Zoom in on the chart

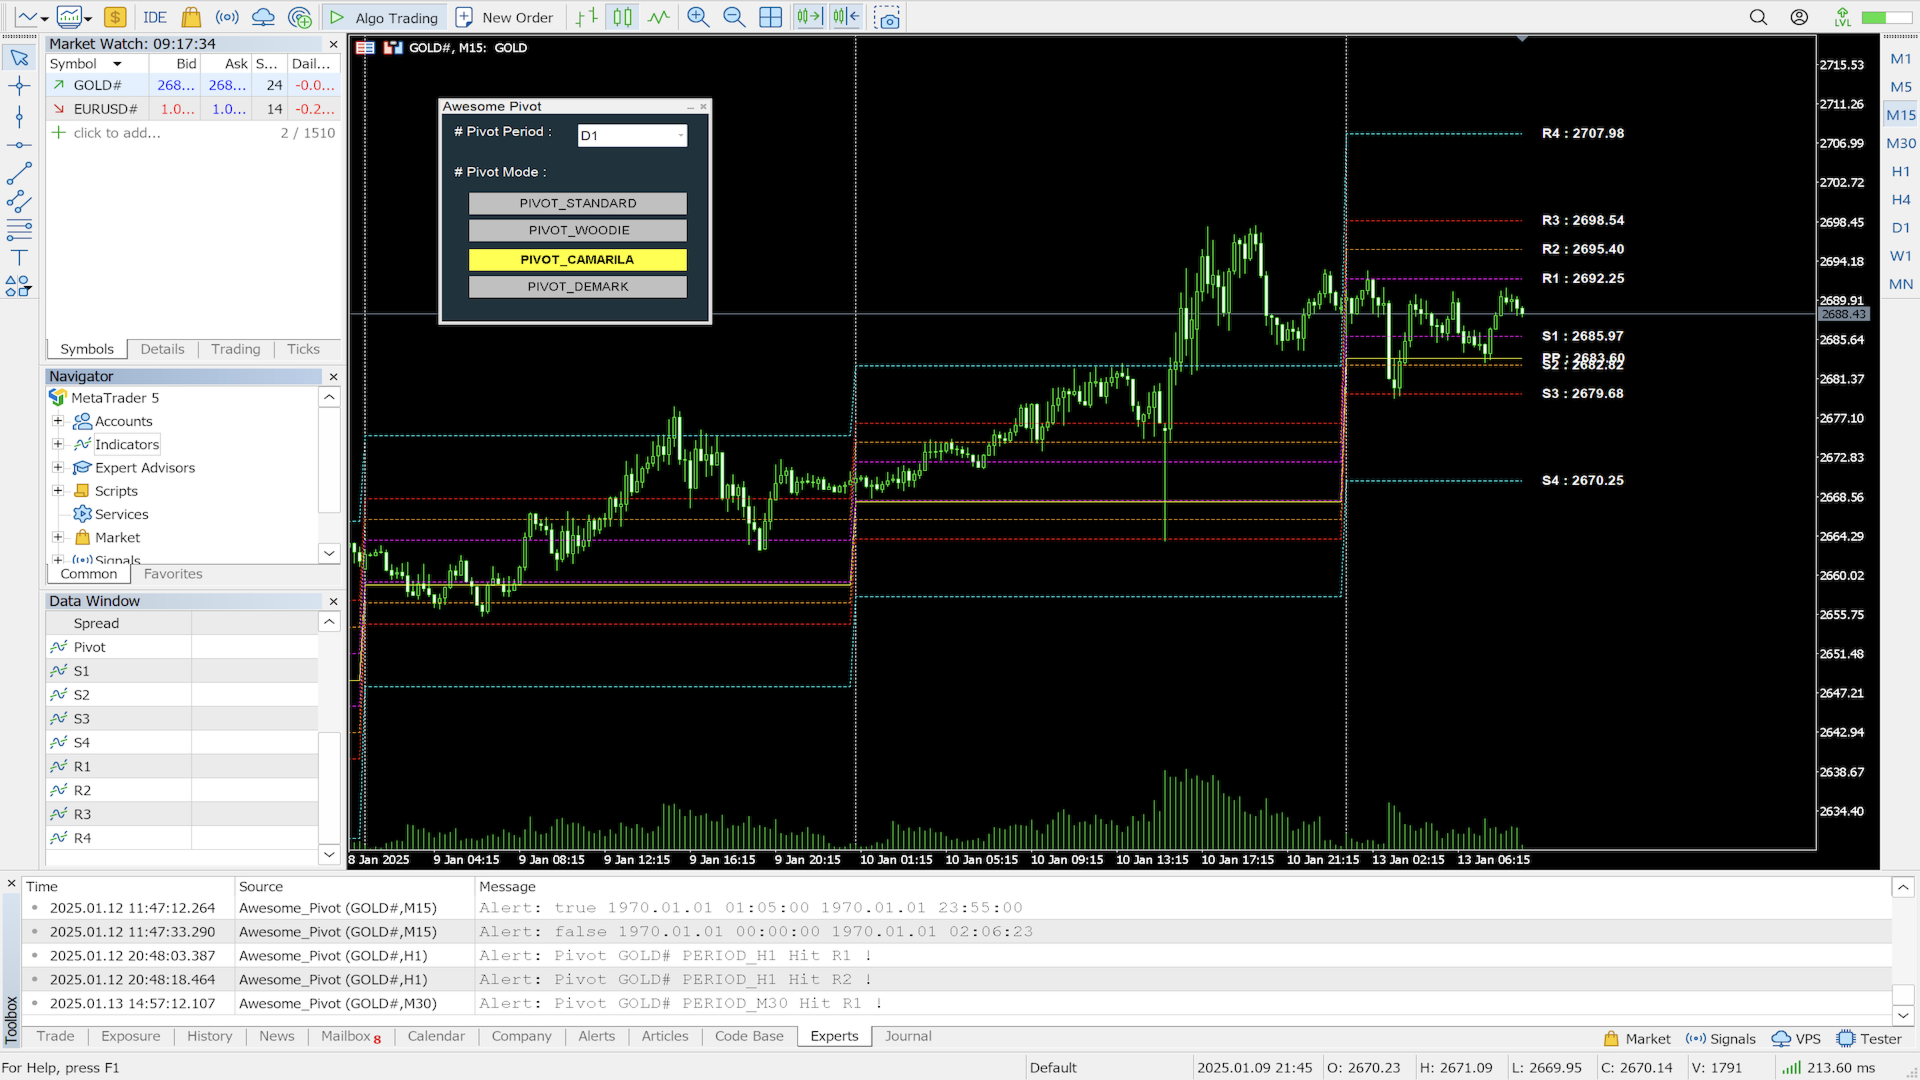(x=698, y=17)
